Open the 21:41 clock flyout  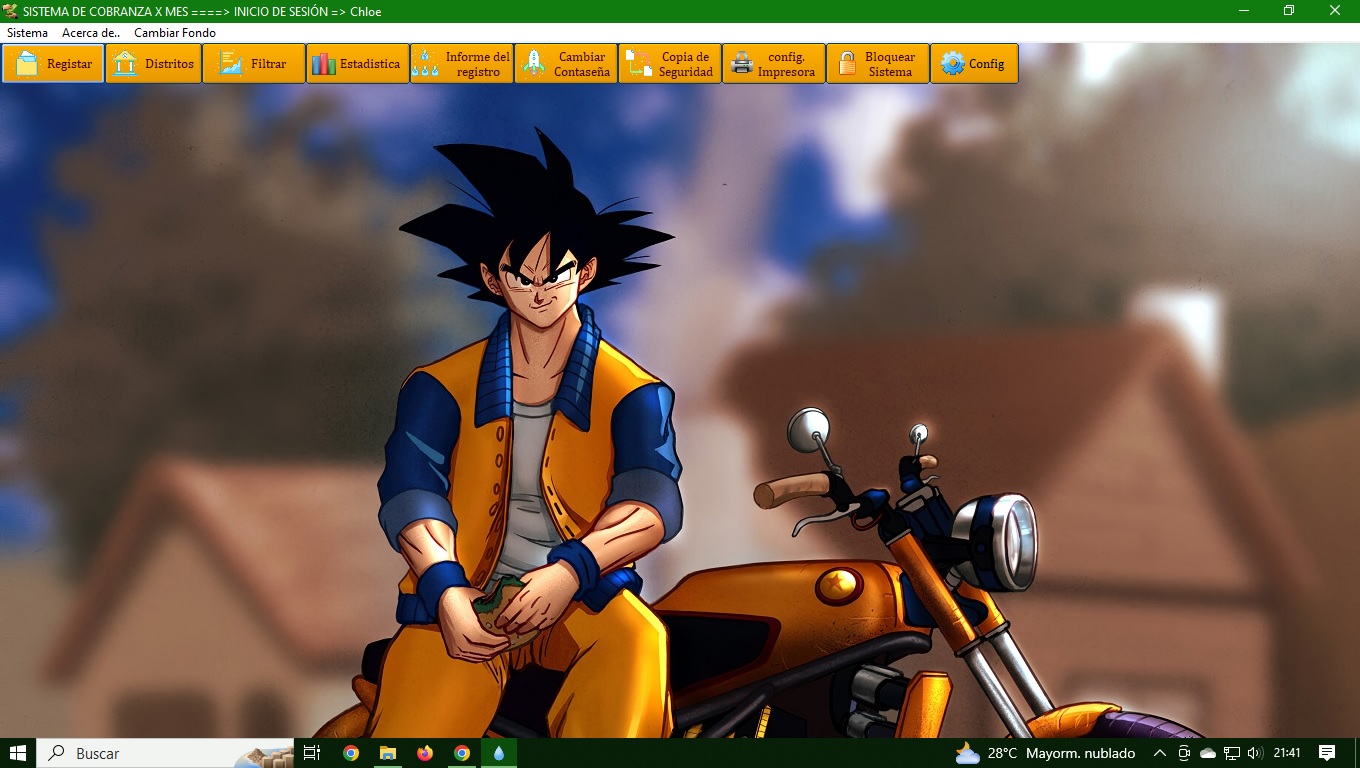[x=1287, y=753]
